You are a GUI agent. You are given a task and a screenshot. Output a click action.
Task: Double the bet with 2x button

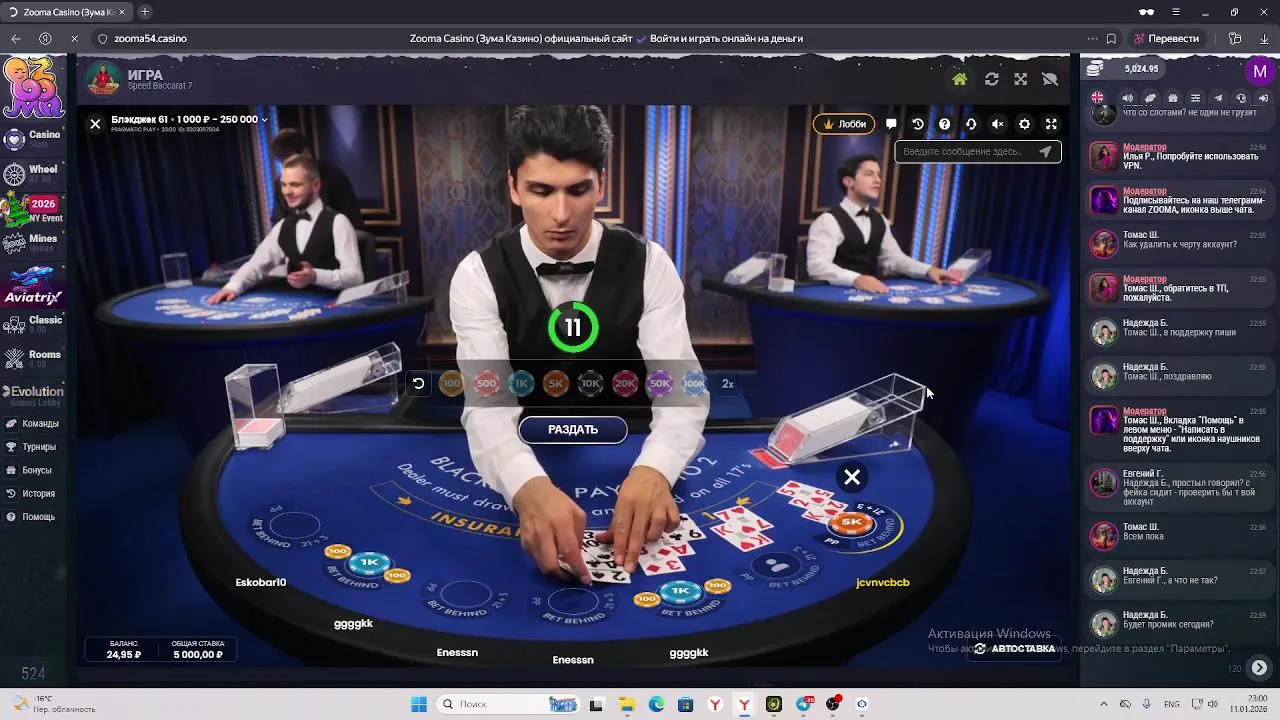tap(728, 383)
